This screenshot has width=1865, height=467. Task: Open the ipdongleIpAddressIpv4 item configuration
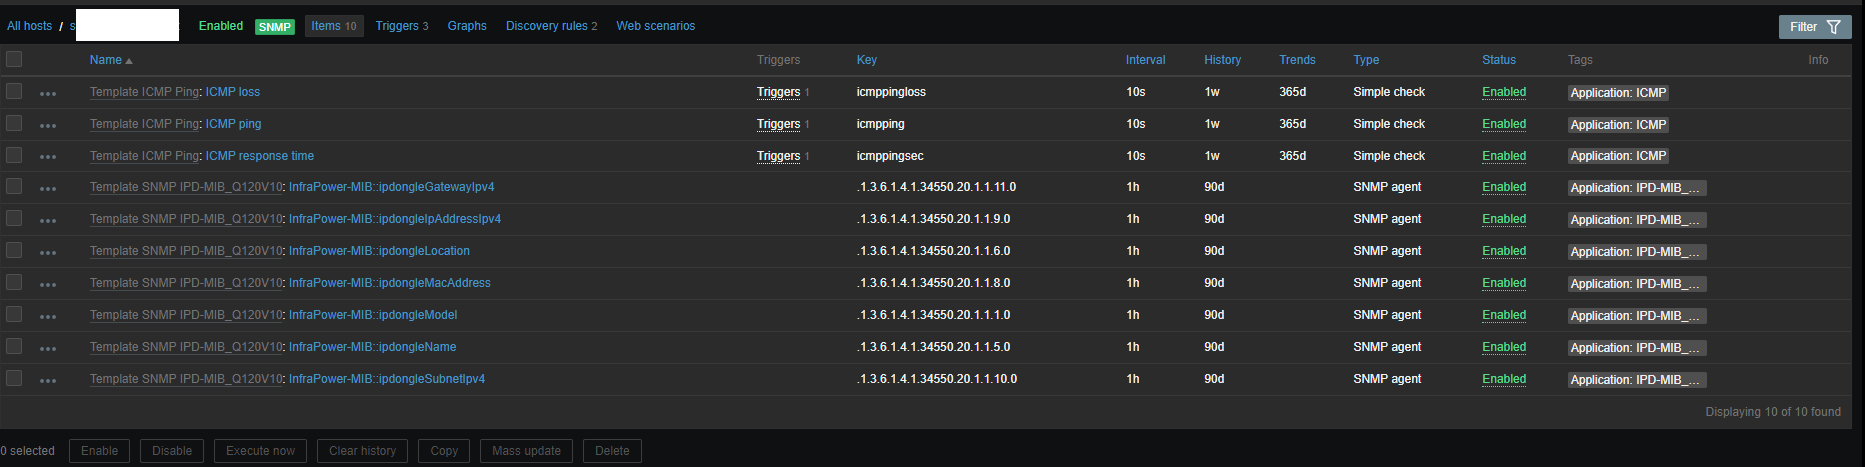pyautogui.click(x=395, y=219)
